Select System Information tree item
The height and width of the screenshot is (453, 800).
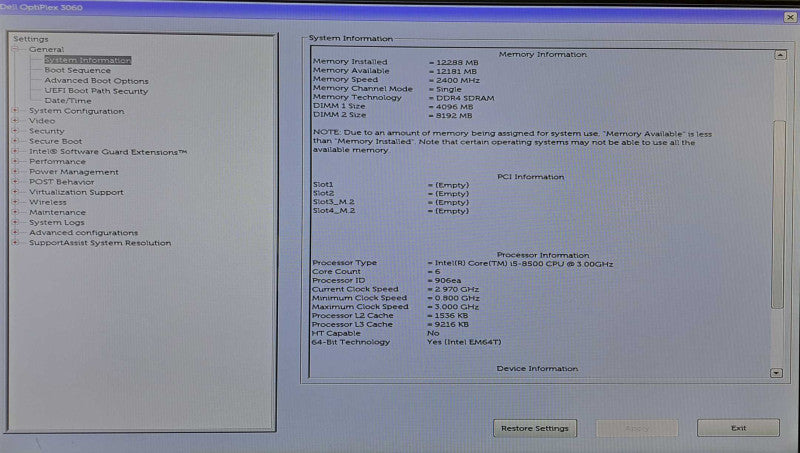coord(88,60)
